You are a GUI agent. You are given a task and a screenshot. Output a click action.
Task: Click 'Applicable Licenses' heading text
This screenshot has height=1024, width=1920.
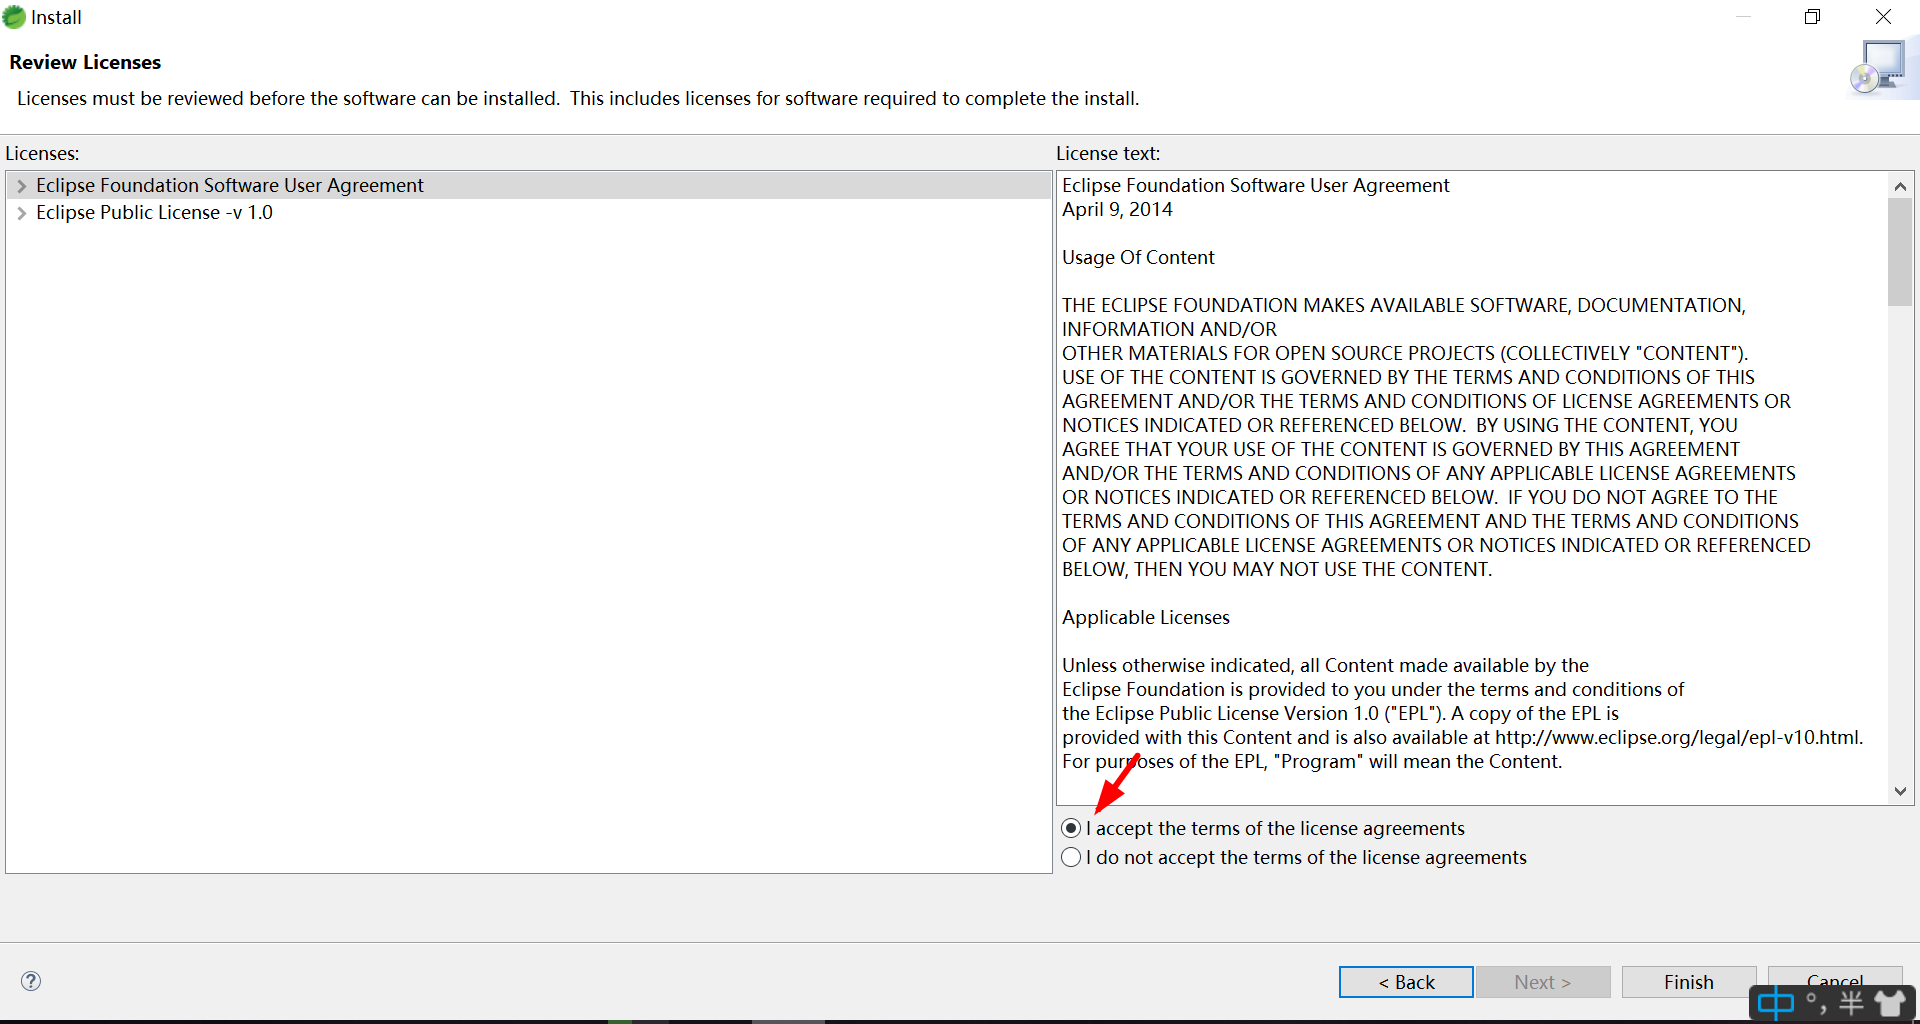1146,617
